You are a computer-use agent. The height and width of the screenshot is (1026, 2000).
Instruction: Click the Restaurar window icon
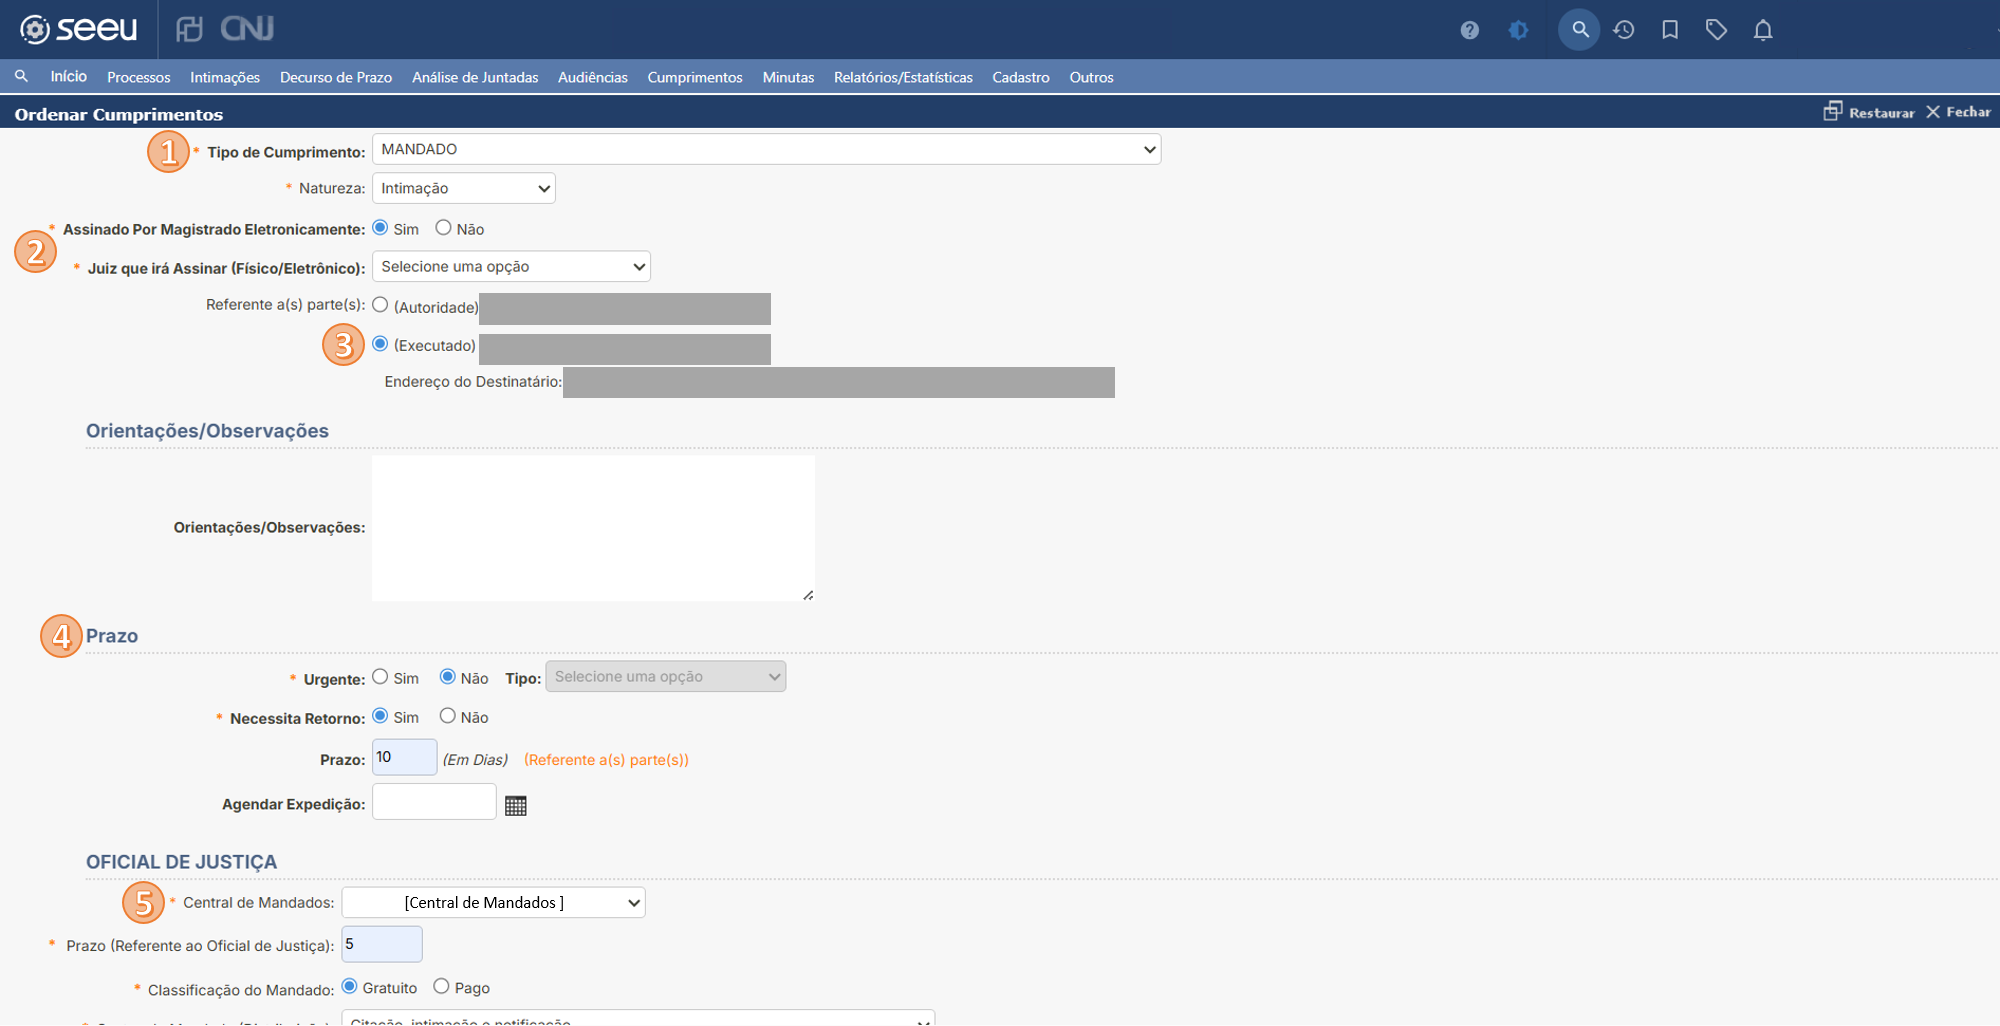1832,111
